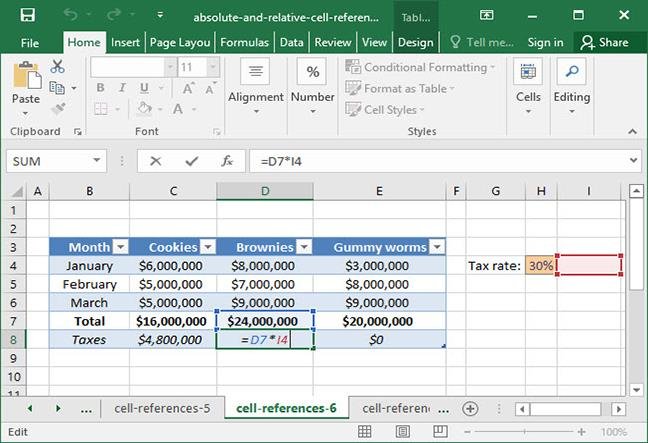Click Sign in link in the title area
The height and width of the screenshot is (443, 648).
[x=545, y=43]
